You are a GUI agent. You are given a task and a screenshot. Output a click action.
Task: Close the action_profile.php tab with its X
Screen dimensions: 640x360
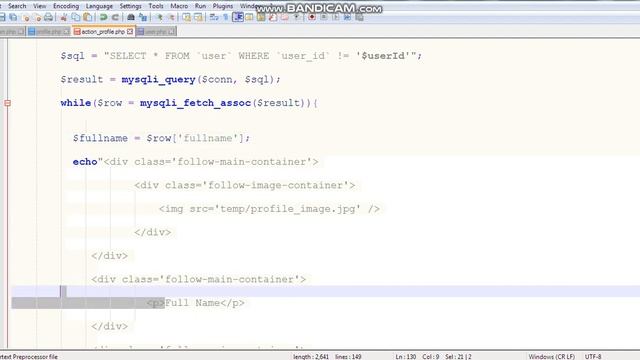pyautogui.click(x=130, y=31)
